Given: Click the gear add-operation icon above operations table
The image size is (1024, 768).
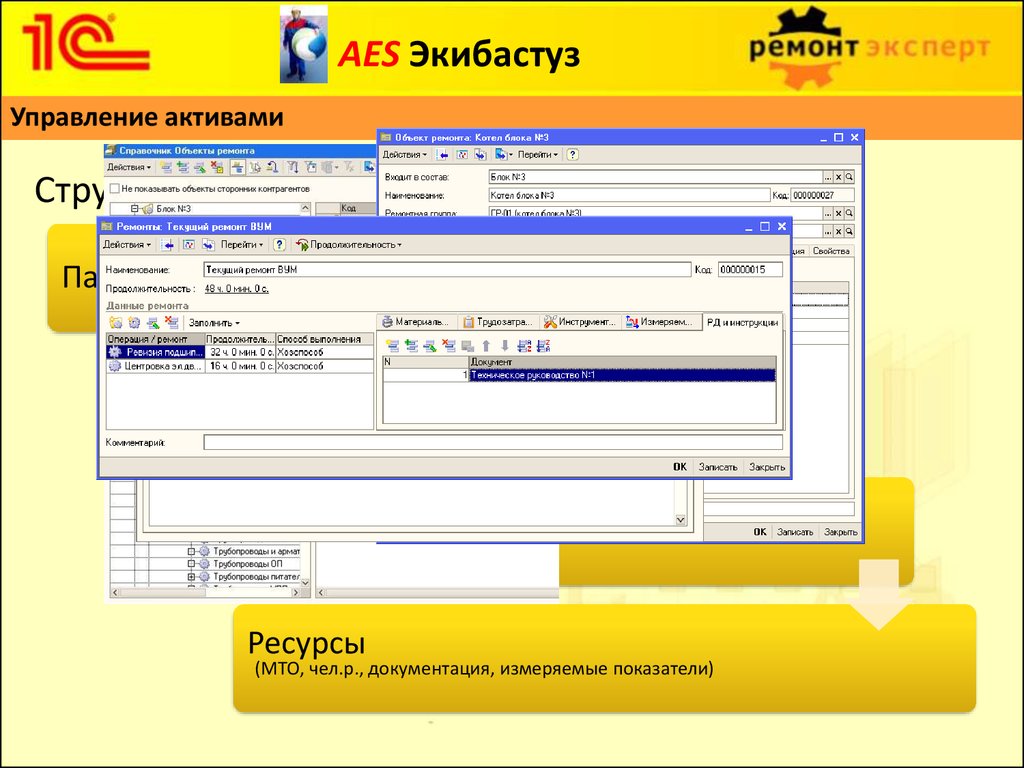Looking at the screenshot, I should (135, 323).
